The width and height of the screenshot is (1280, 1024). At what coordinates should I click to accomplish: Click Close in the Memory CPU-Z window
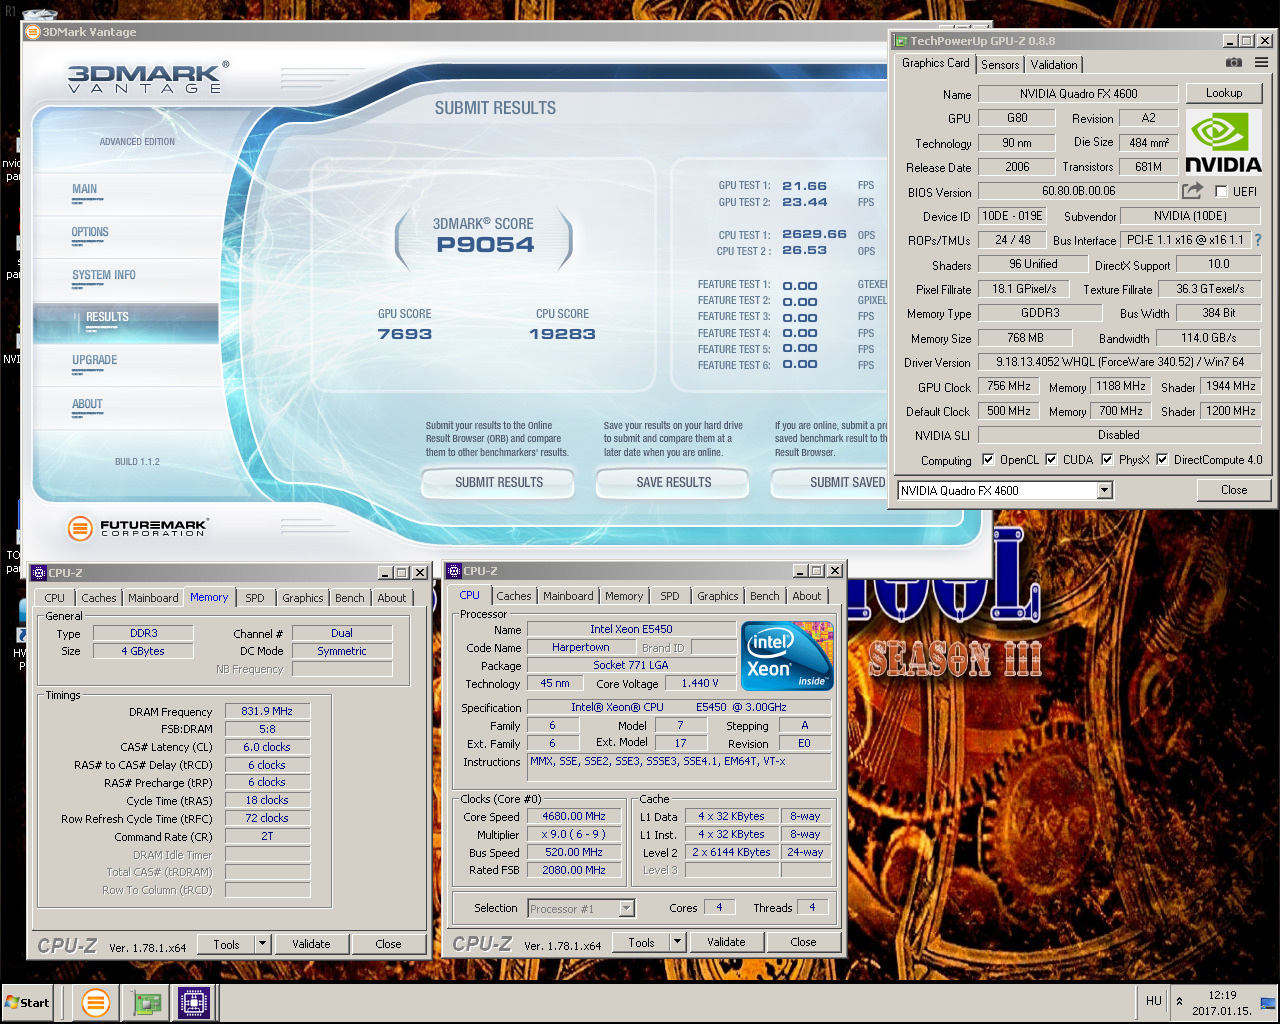pyautogui.click(x=388, y=943)
